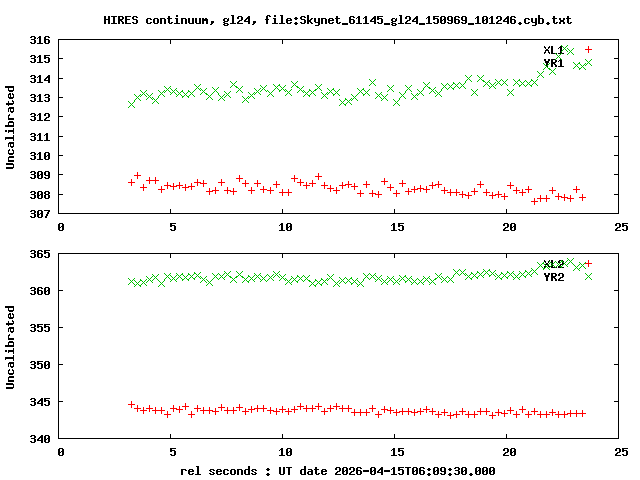Click the 307 y-axis tick label

[40, 214]
